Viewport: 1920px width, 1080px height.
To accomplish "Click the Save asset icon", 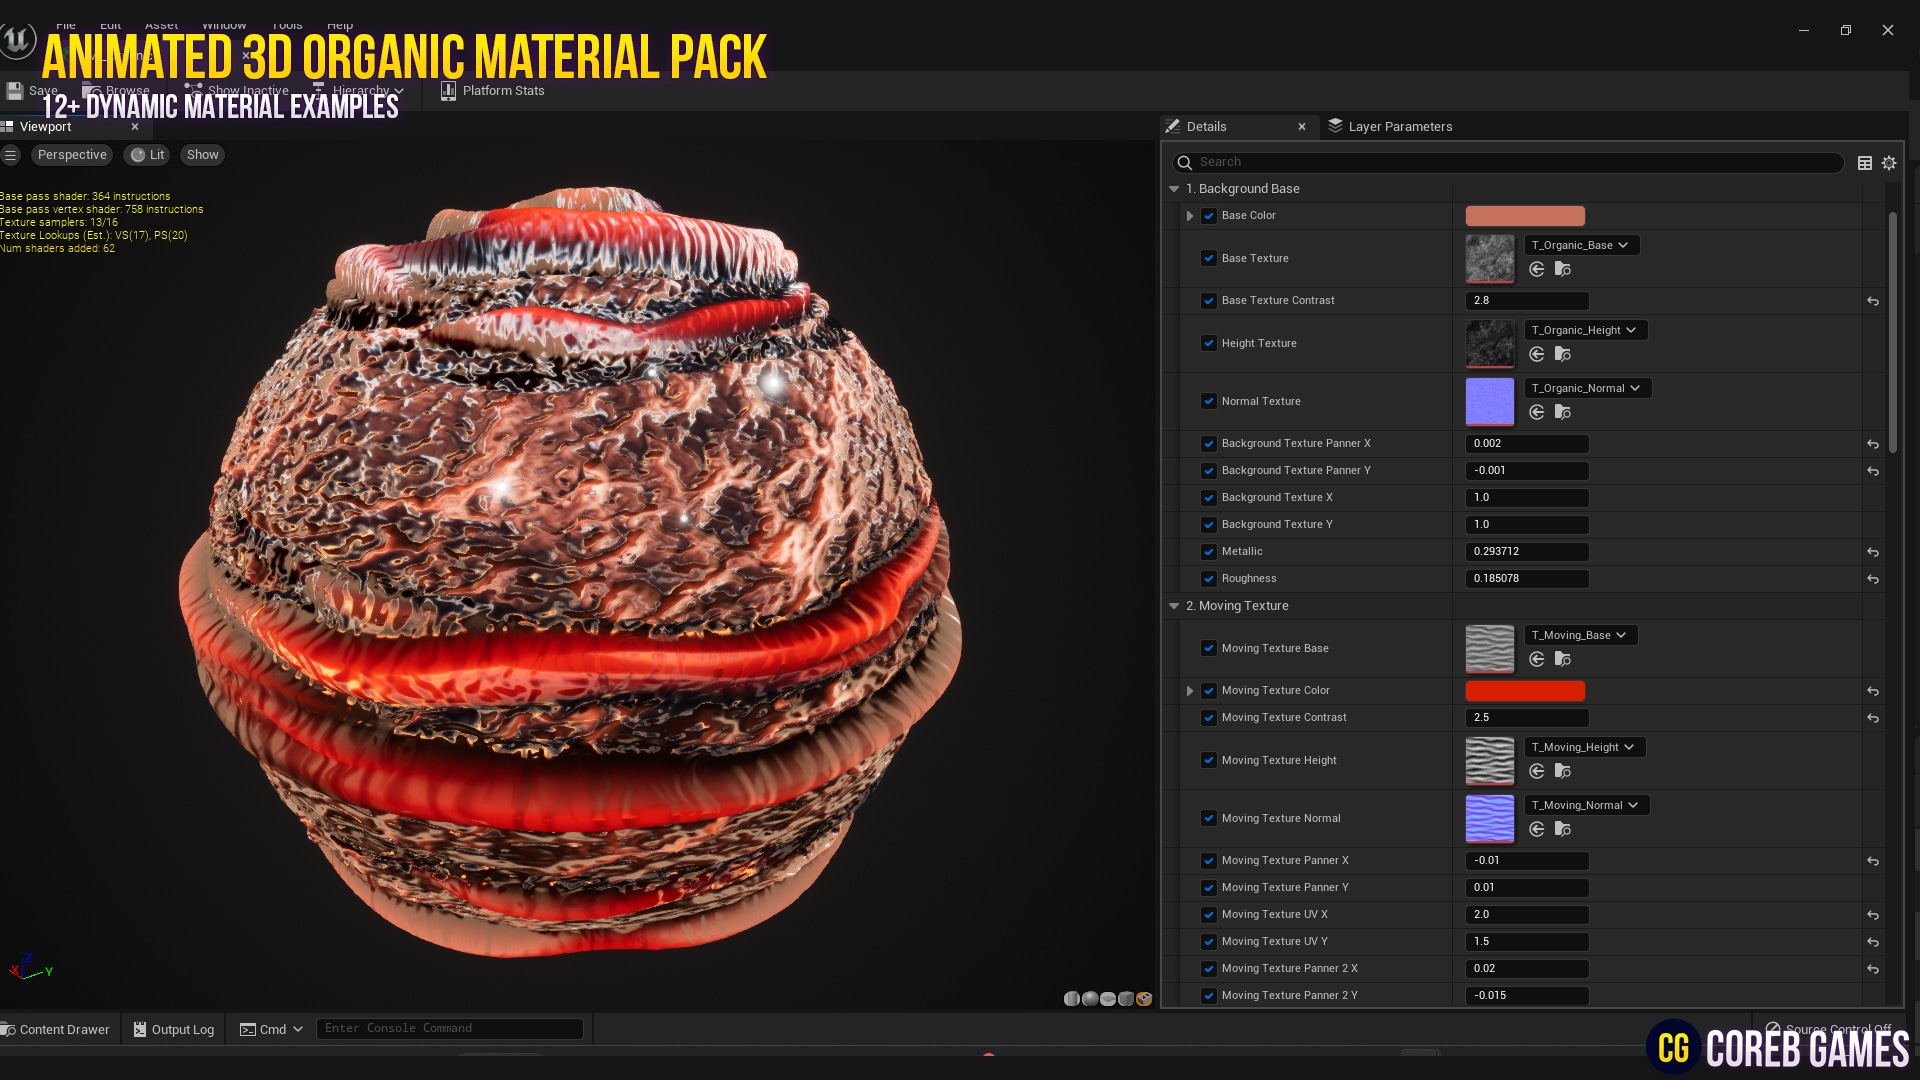I will (14, 90).
